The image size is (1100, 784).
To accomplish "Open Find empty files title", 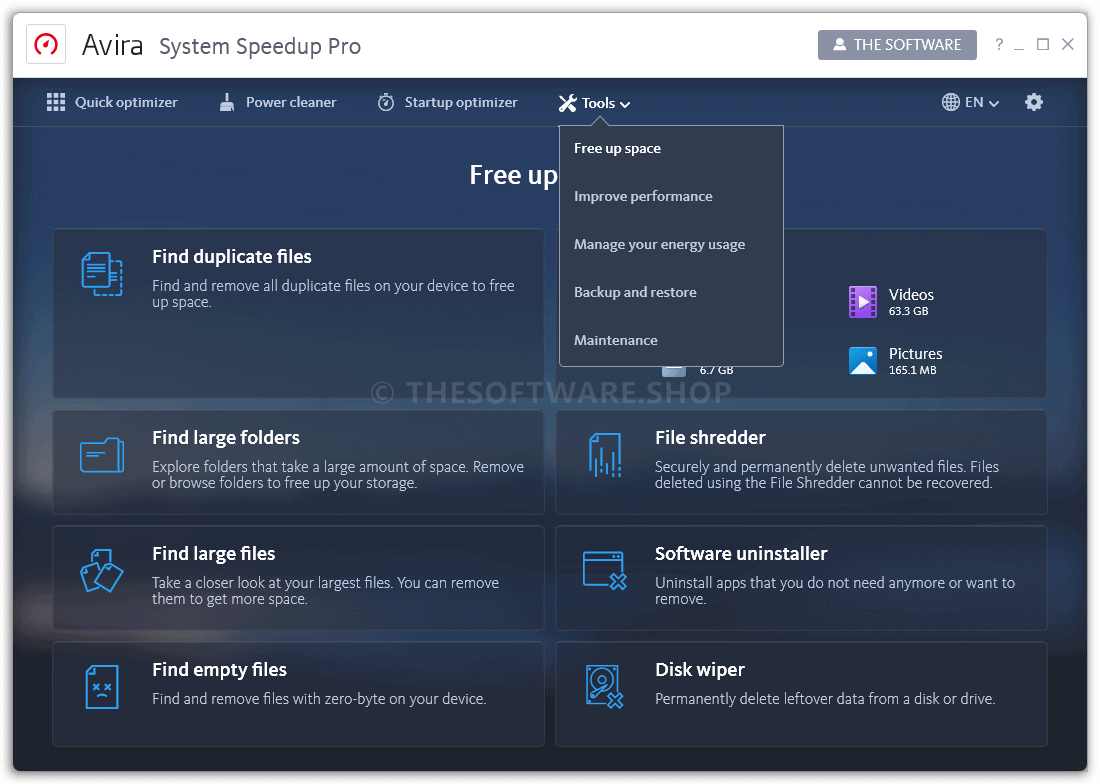I will (220, 670).
